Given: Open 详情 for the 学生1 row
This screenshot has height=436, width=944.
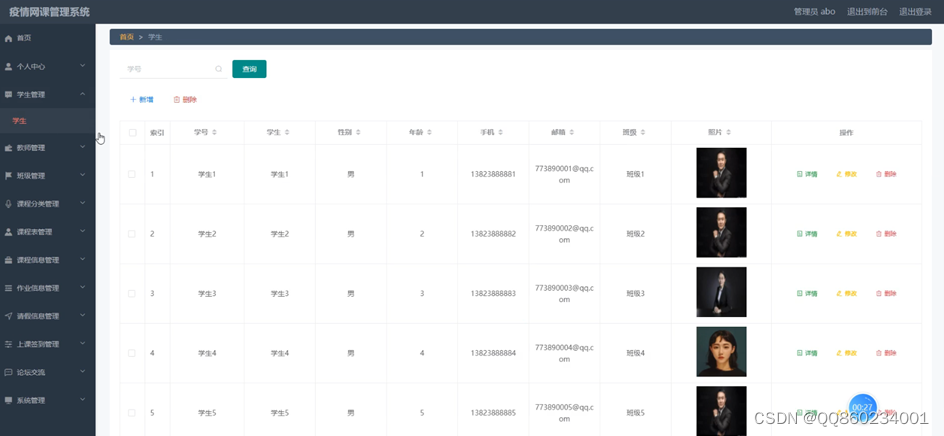Looking at the screenshot, I should 807,174.
